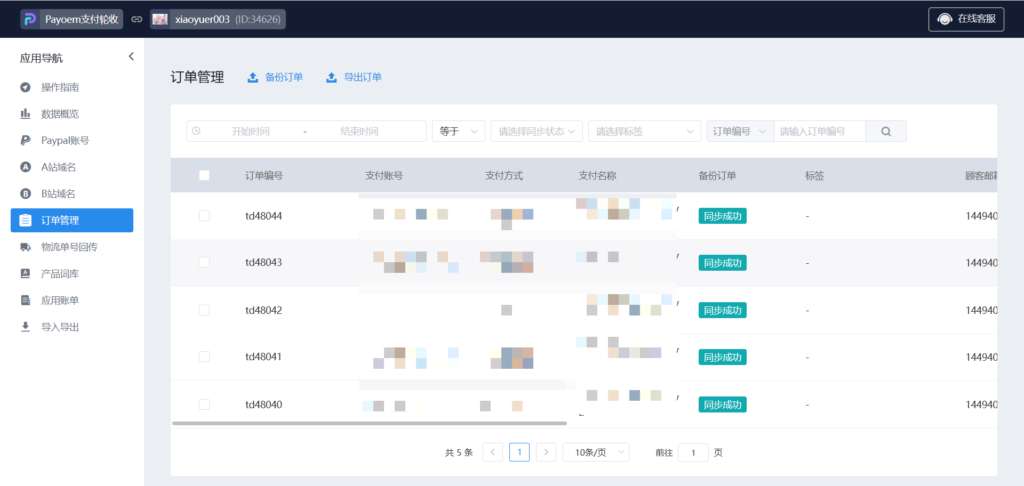Click the link icon beside Payoem支付轮收
This screenshot has width=1024, height=486.
137,19
